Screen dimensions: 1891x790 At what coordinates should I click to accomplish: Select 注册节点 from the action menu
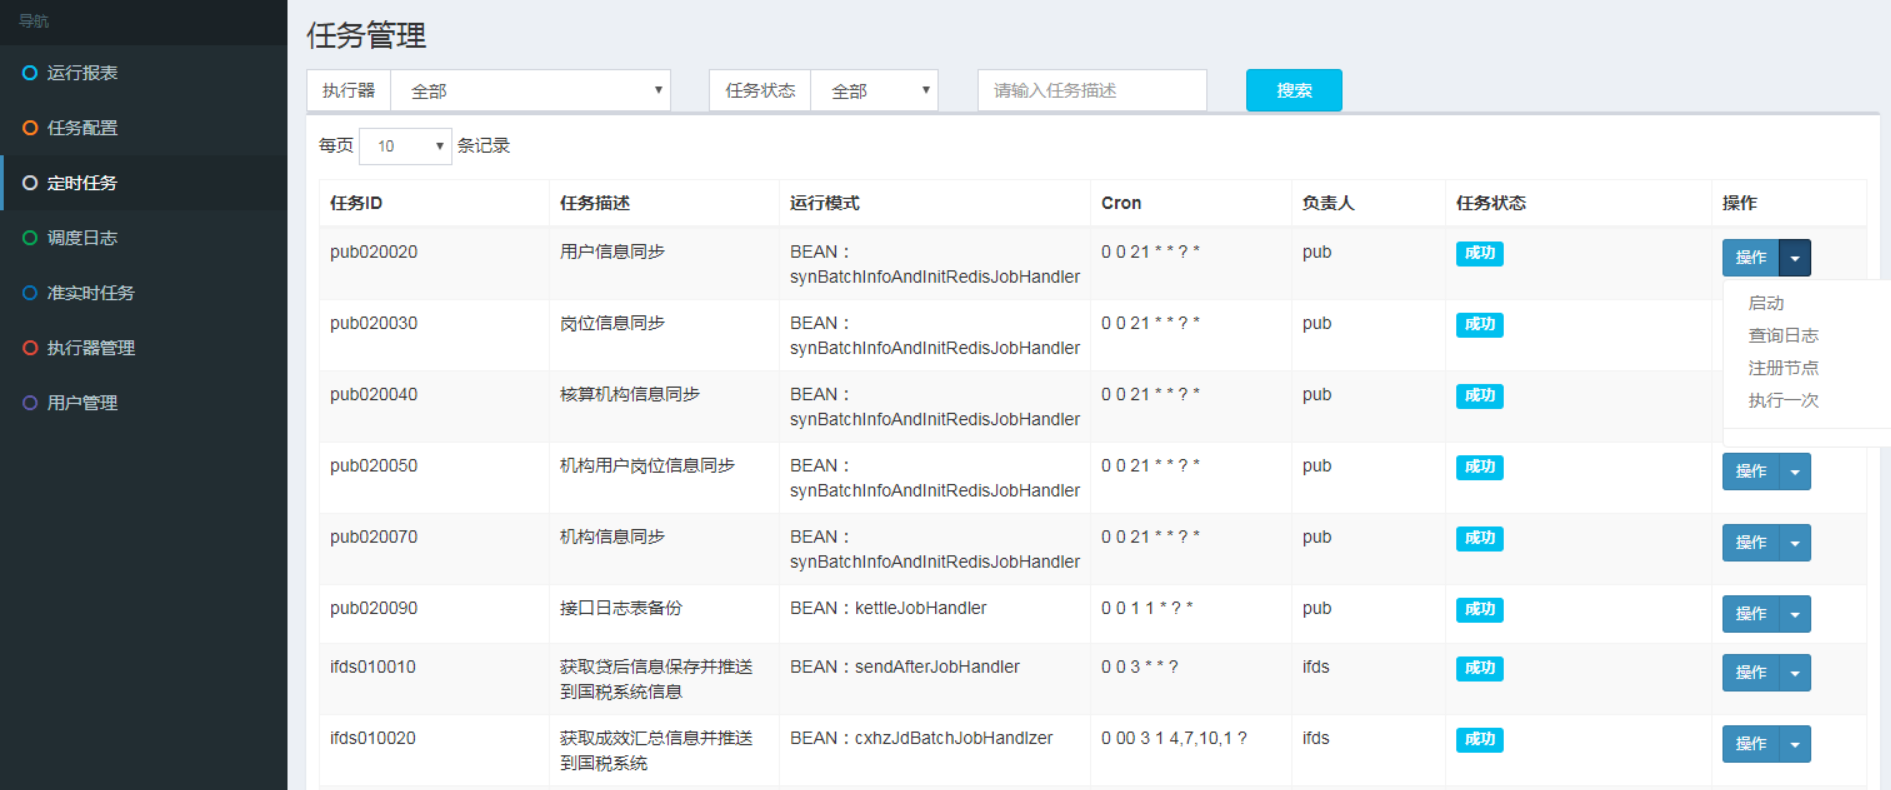point(1783,368)
